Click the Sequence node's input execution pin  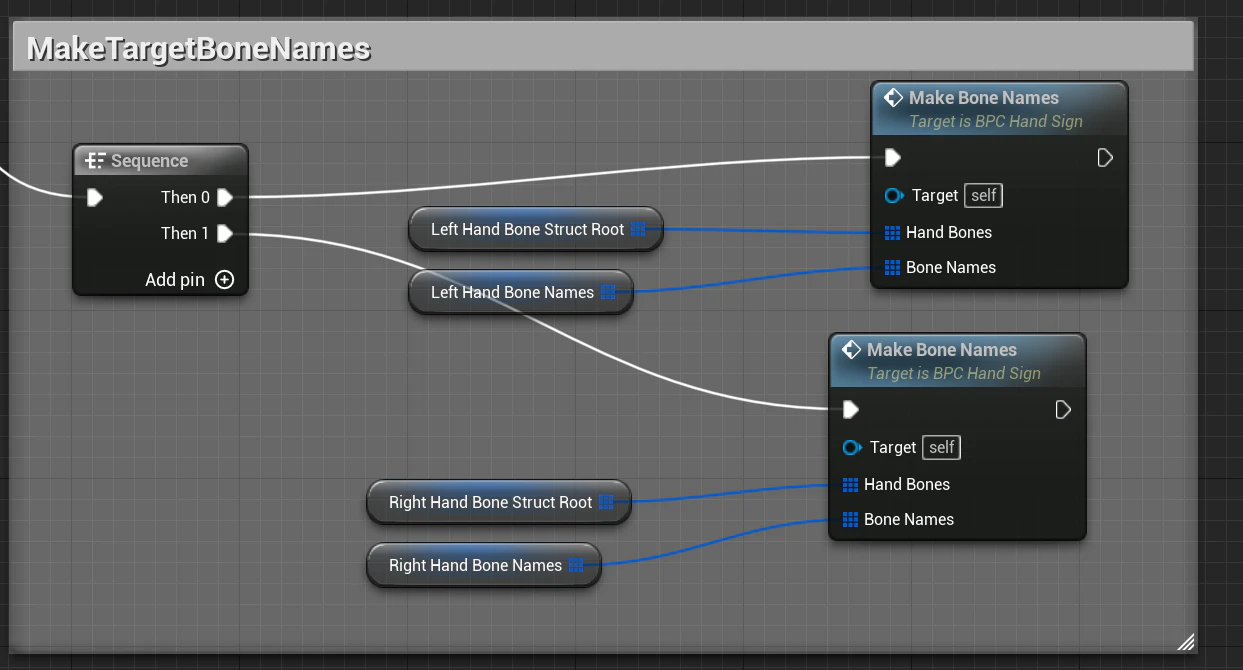95,197
